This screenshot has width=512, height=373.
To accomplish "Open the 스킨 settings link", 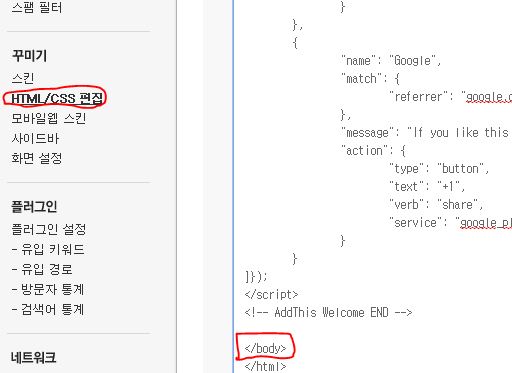I will point(23,78).
